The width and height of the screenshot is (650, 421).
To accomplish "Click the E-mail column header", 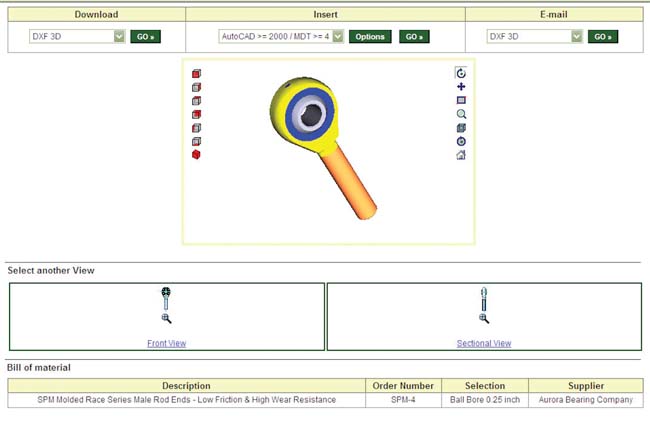I will (x=554, y=15).
